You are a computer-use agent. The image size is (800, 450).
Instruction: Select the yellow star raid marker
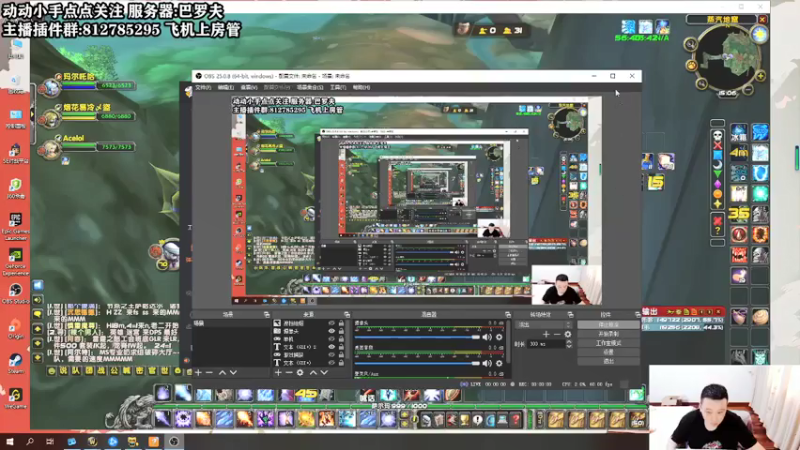coord(717,204)
